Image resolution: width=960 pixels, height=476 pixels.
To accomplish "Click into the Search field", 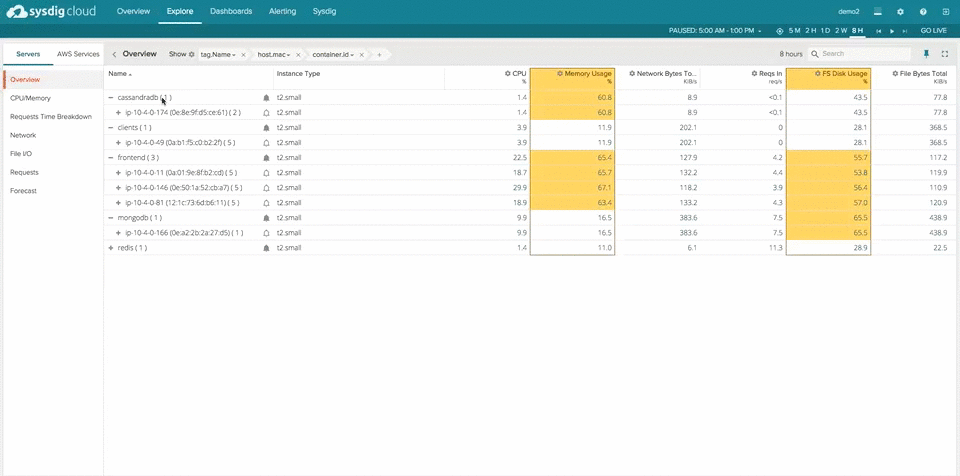I will [x=859, y=54].
